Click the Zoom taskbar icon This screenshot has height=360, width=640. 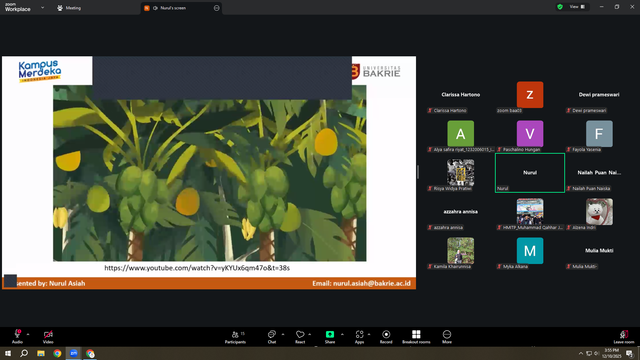click(x=74, y=353)
